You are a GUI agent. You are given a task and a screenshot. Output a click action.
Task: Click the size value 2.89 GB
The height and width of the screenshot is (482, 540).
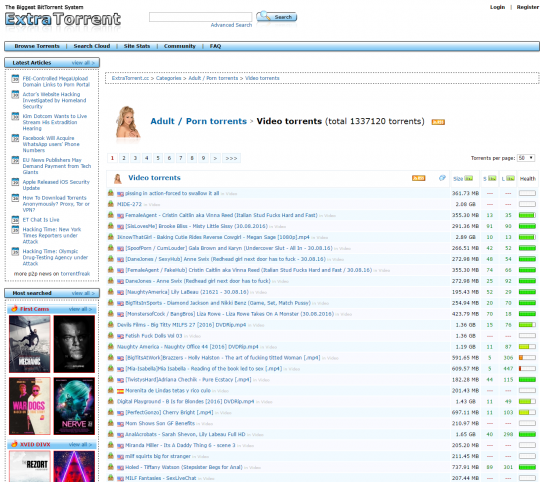tap(465, 237)
